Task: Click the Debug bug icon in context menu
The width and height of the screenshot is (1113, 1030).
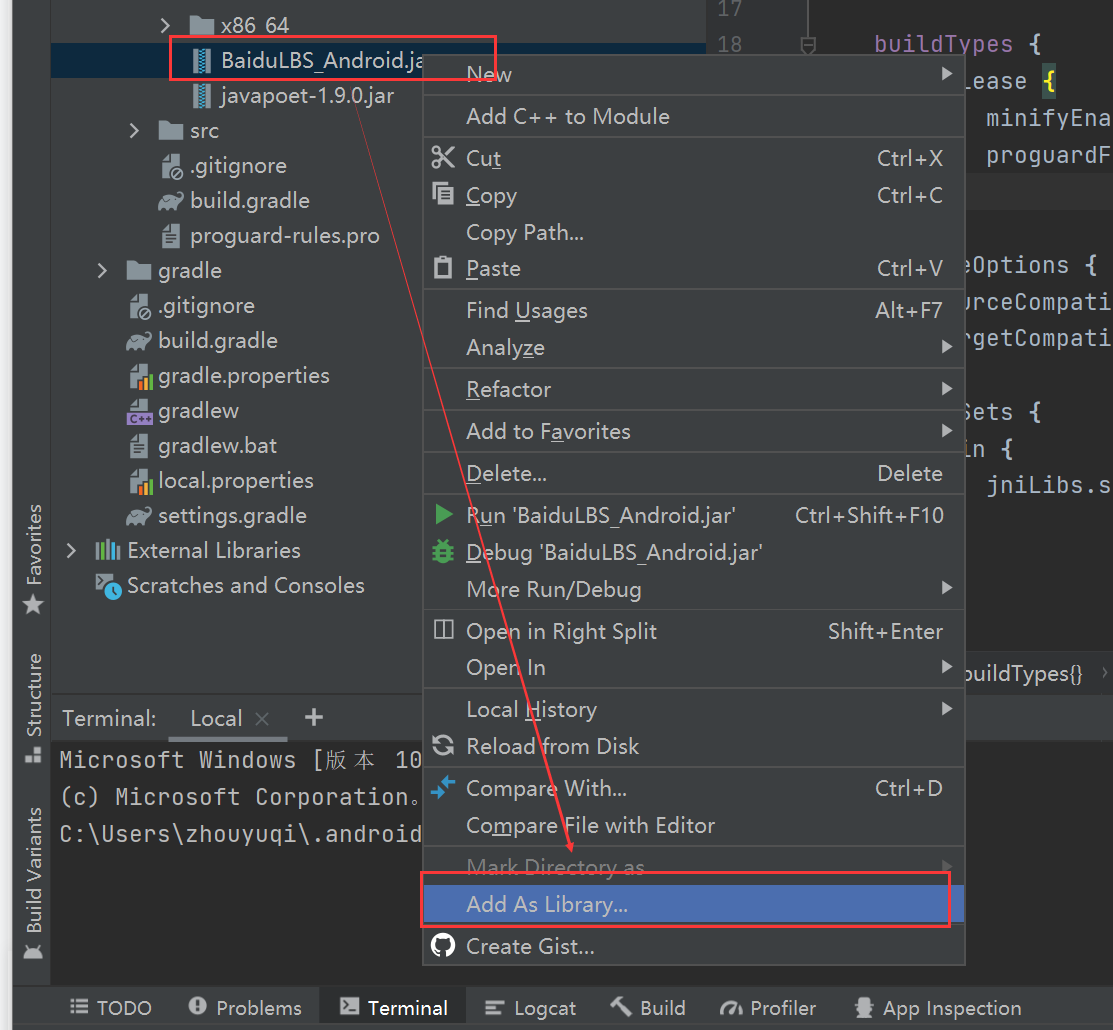Action: tap(445, 551)
